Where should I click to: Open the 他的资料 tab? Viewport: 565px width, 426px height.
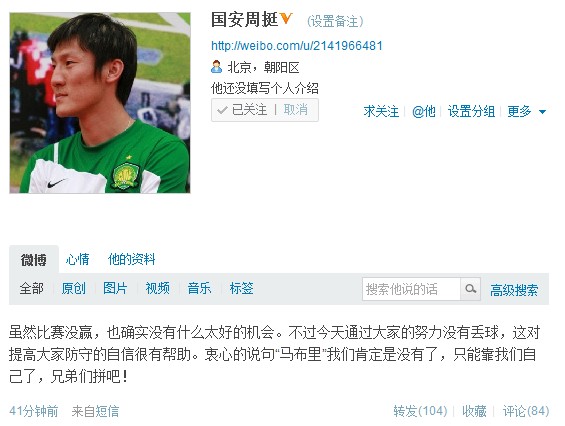point(132,259)
